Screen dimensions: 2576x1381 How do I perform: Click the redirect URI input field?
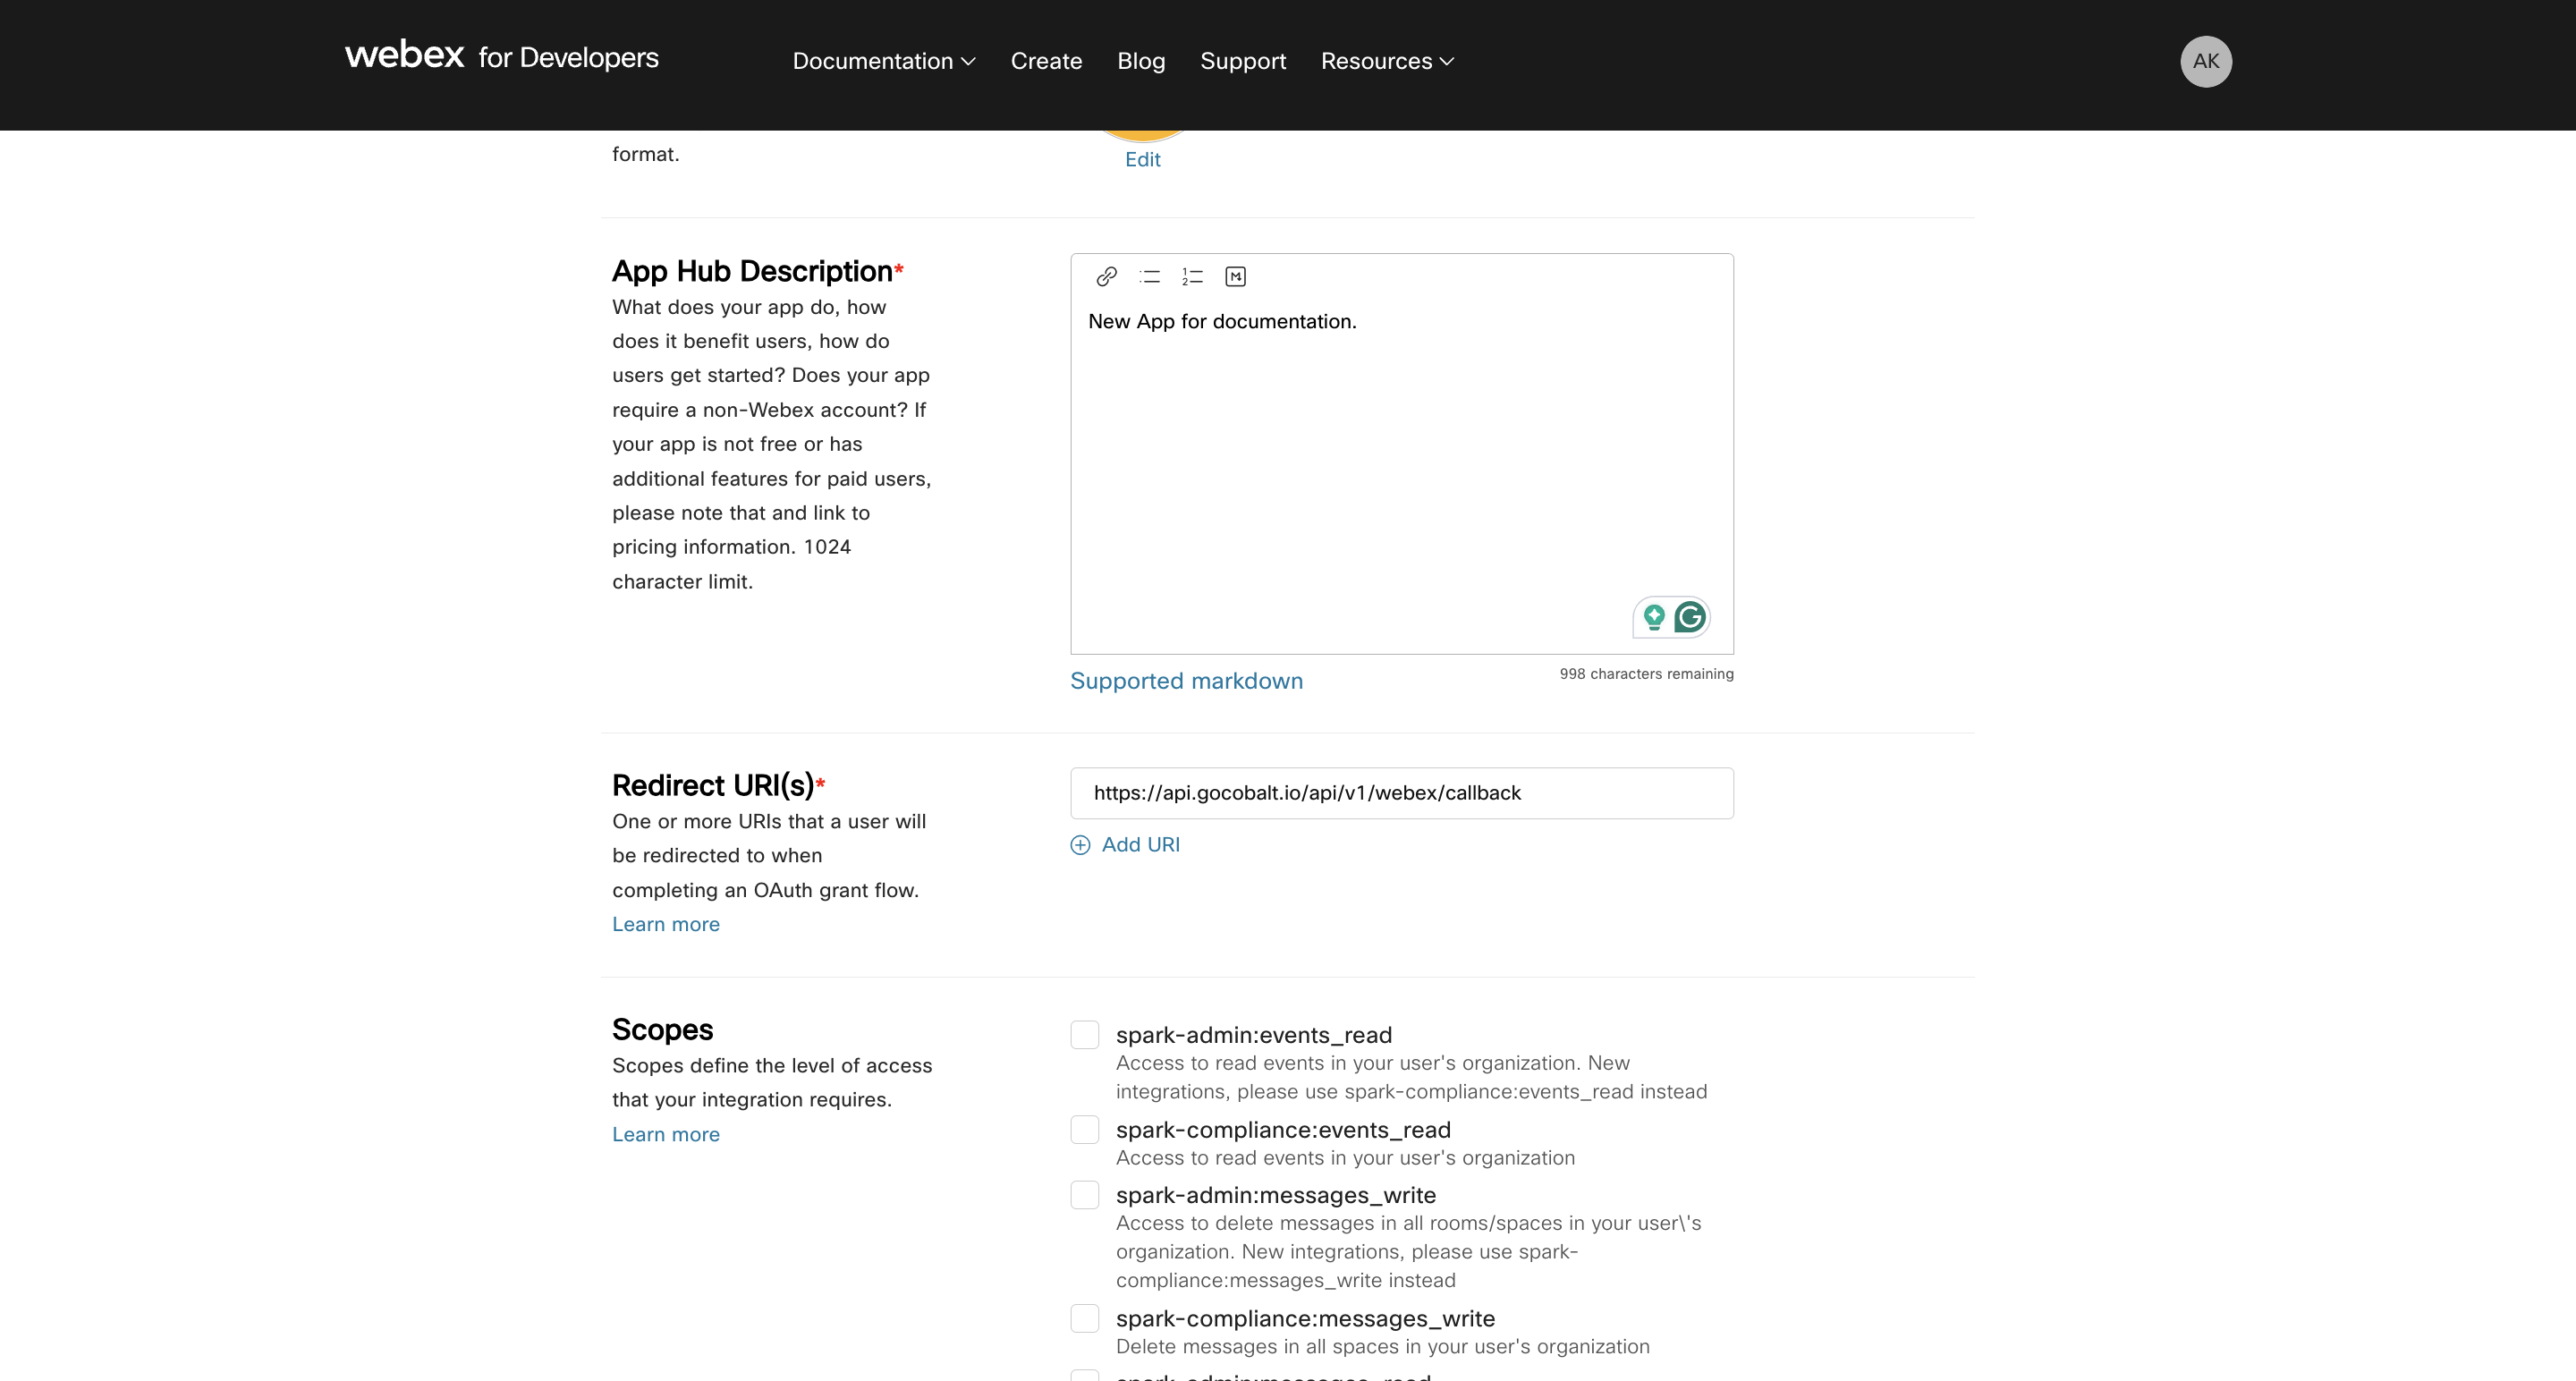click(x=1400, y=793)
